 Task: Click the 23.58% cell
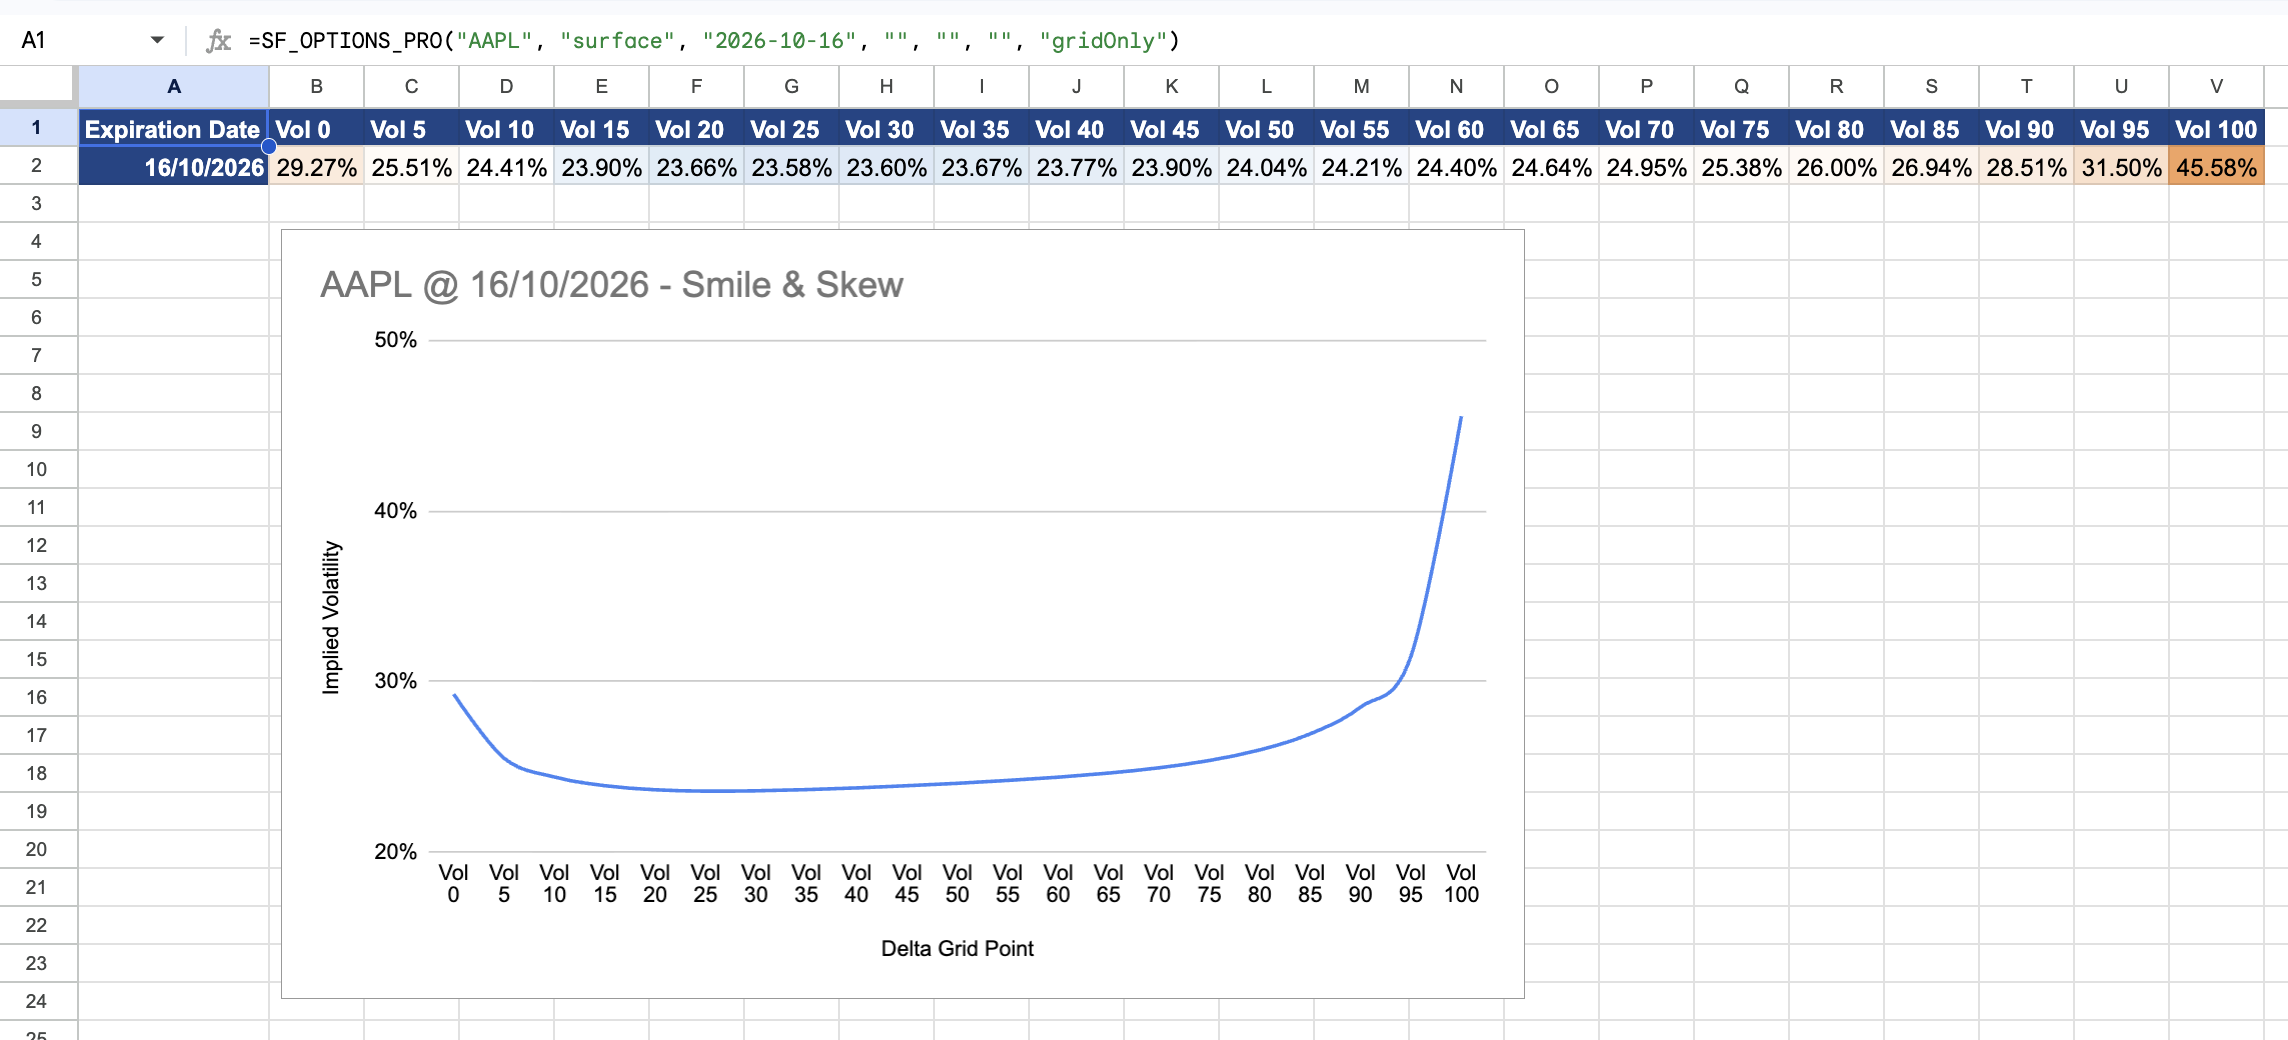point(791,166)
